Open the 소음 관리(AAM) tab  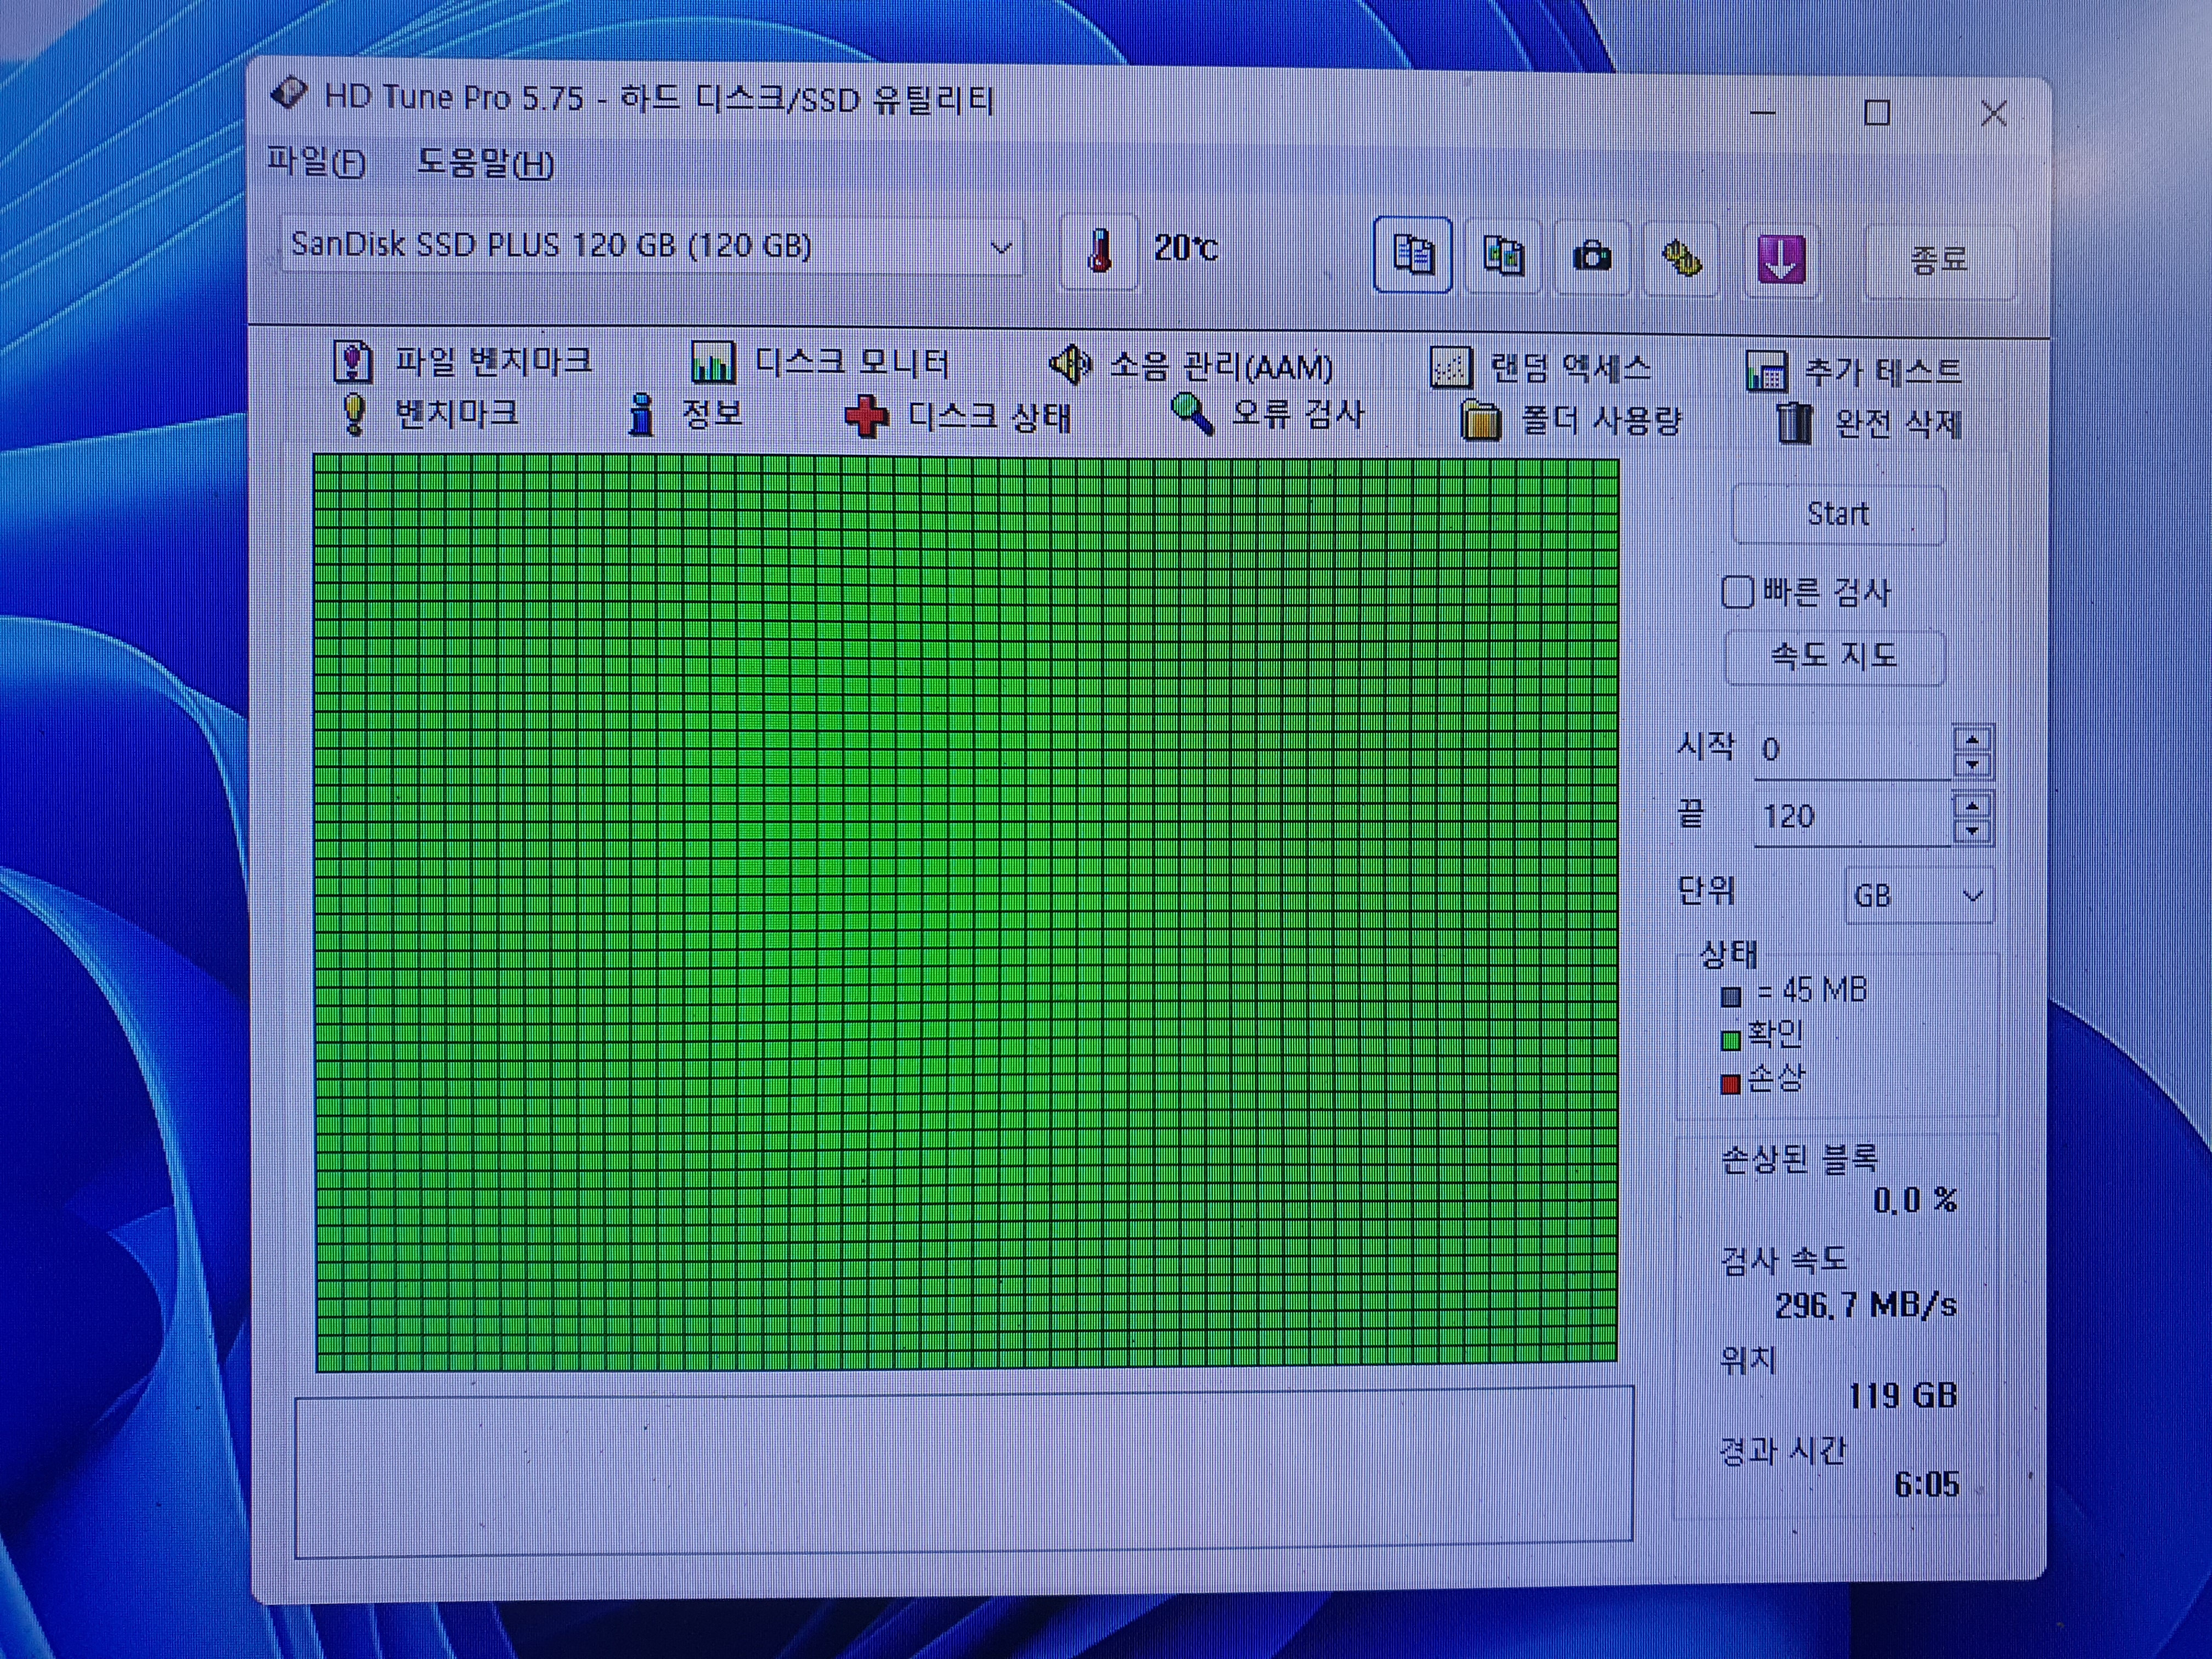click(x=1191, y=366)
